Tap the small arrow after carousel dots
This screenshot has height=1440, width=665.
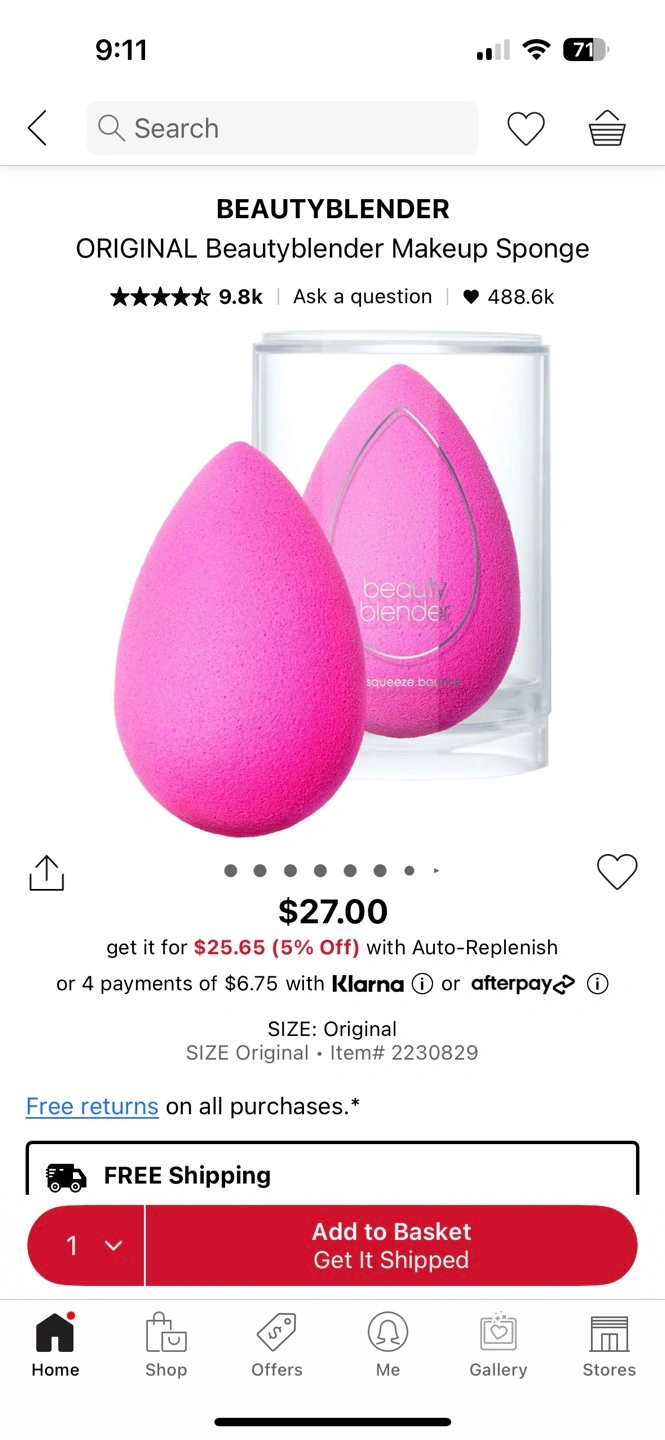(436, 871)
